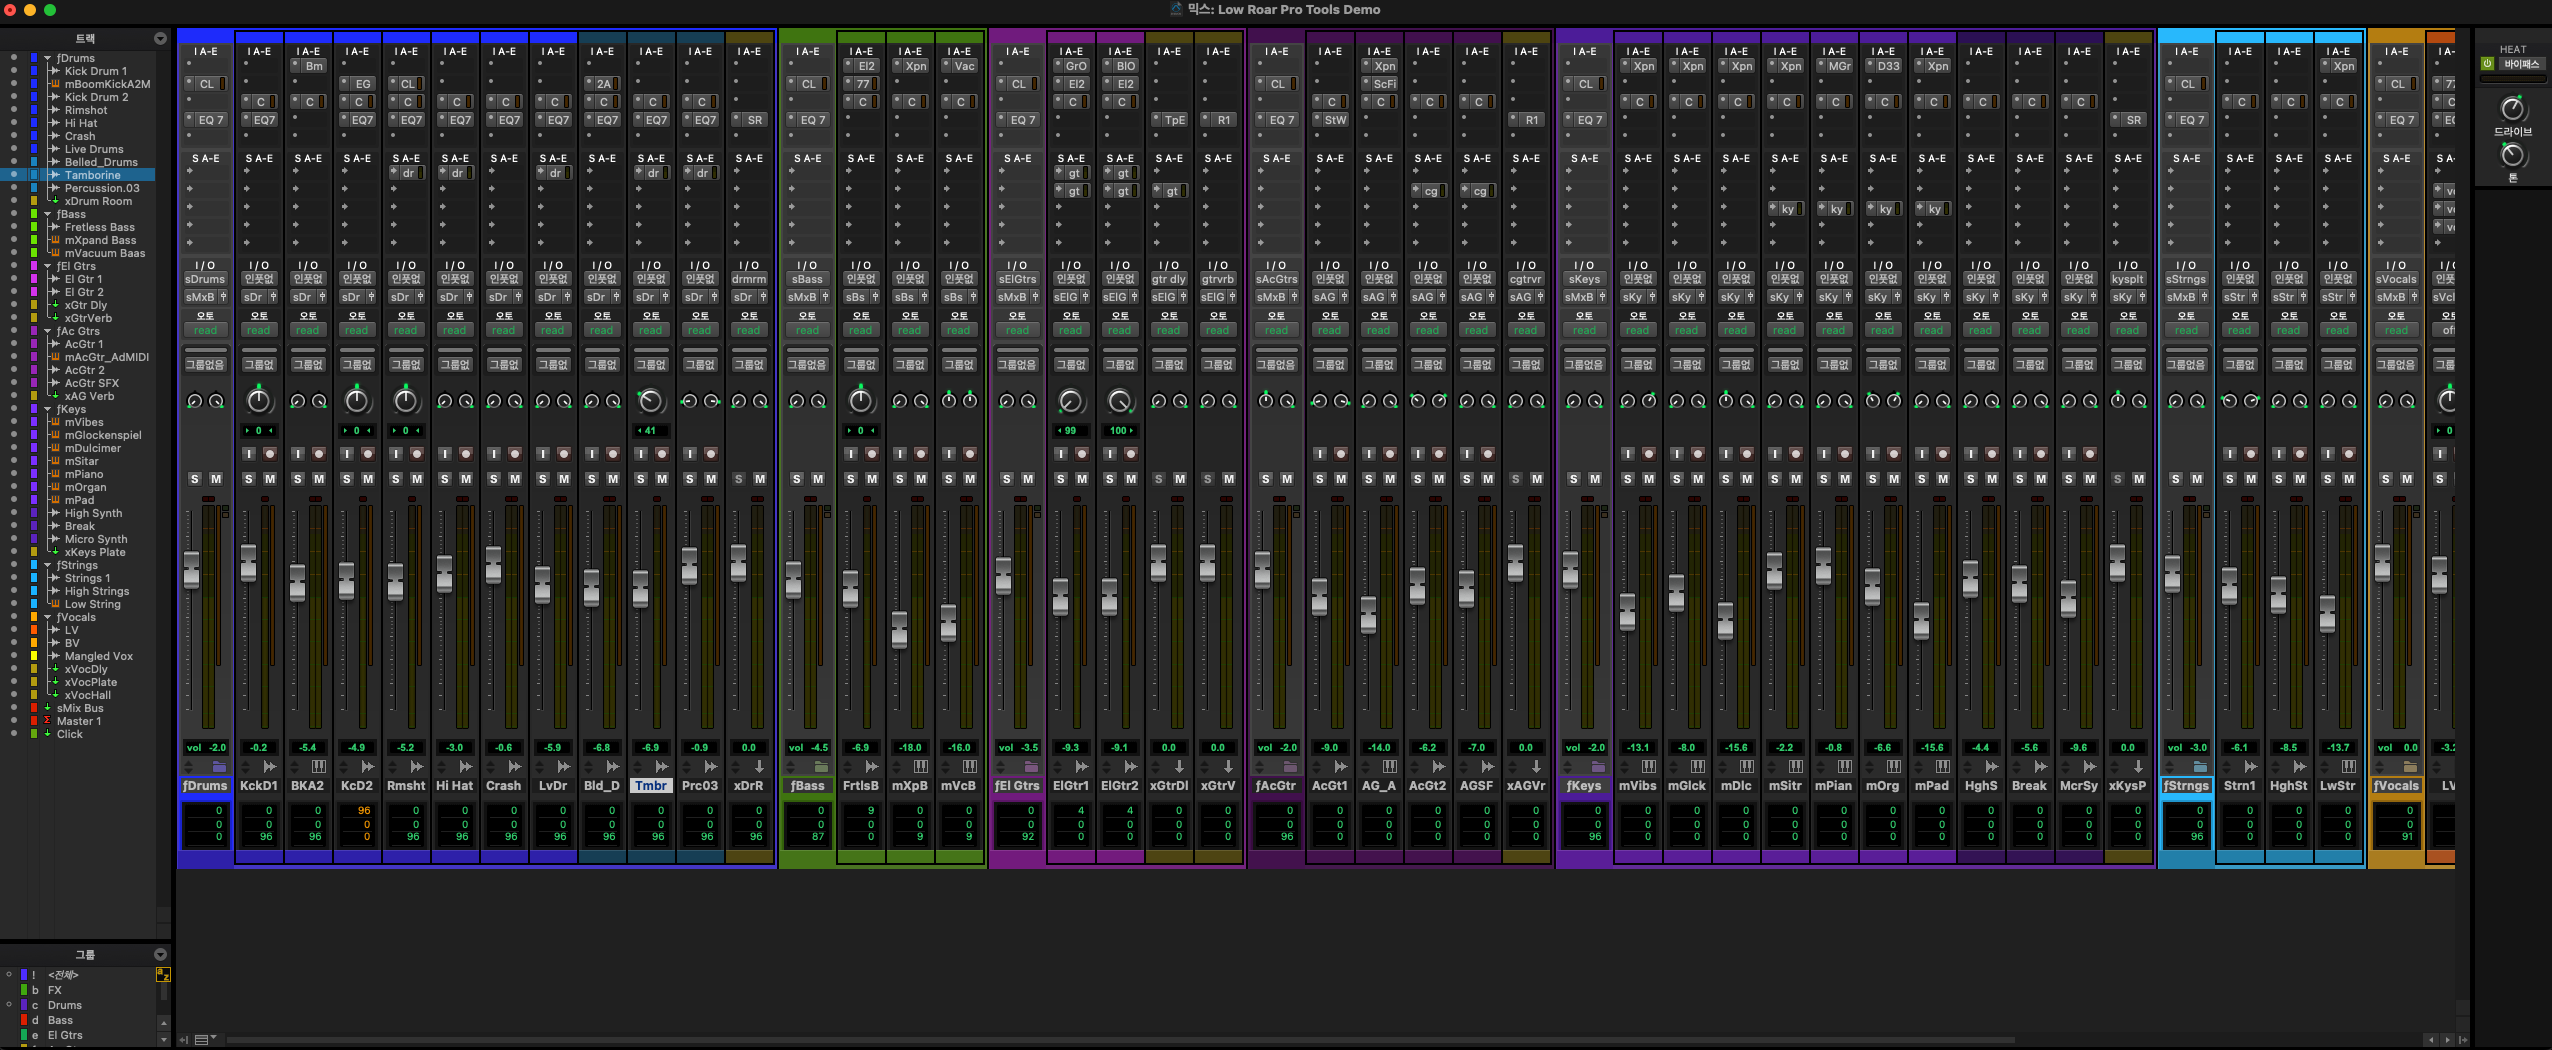Click the HEAT bypass (바이패스) button
The width and height of the screenshot is (2552, 1050).
coord(2521,64)
